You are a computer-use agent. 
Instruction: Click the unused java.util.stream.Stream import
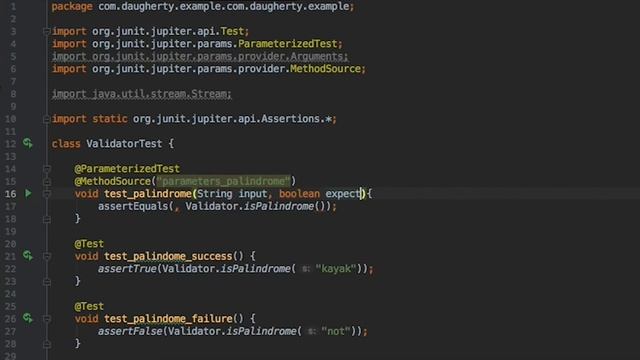(142, 94)
